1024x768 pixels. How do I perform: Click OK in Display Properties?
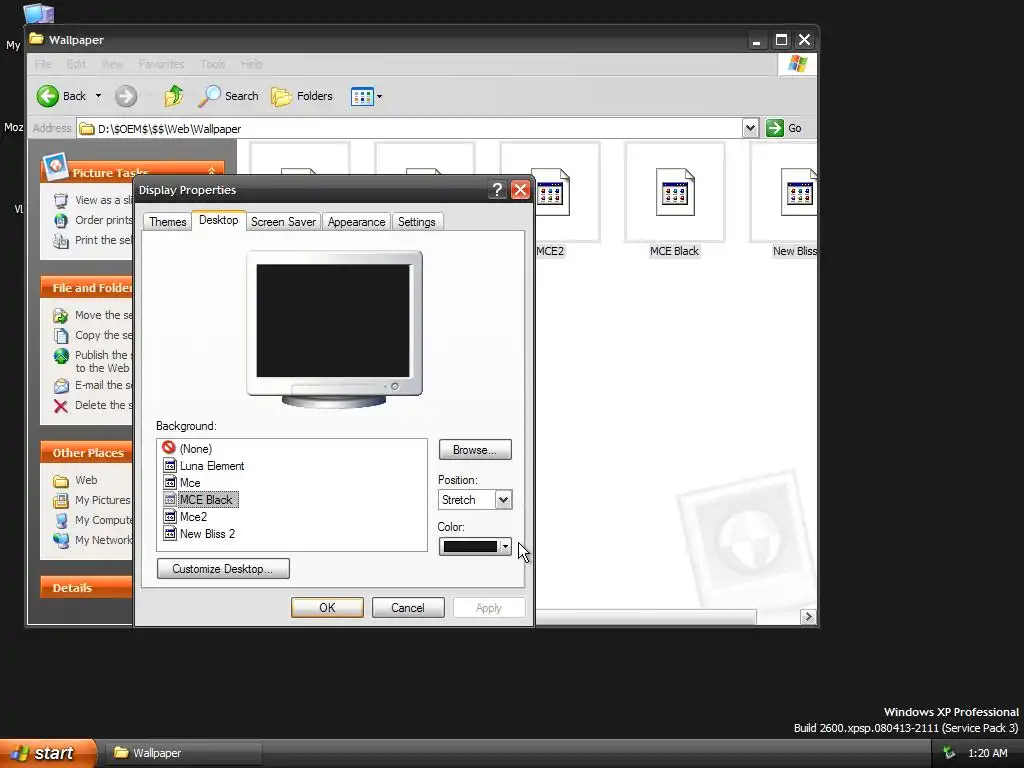pos(327,607)
